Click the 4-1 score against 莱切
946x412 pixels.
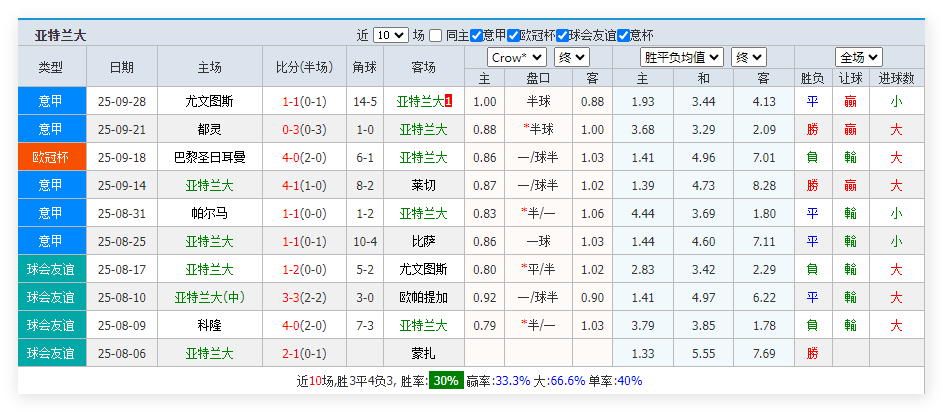click(304, 185)
